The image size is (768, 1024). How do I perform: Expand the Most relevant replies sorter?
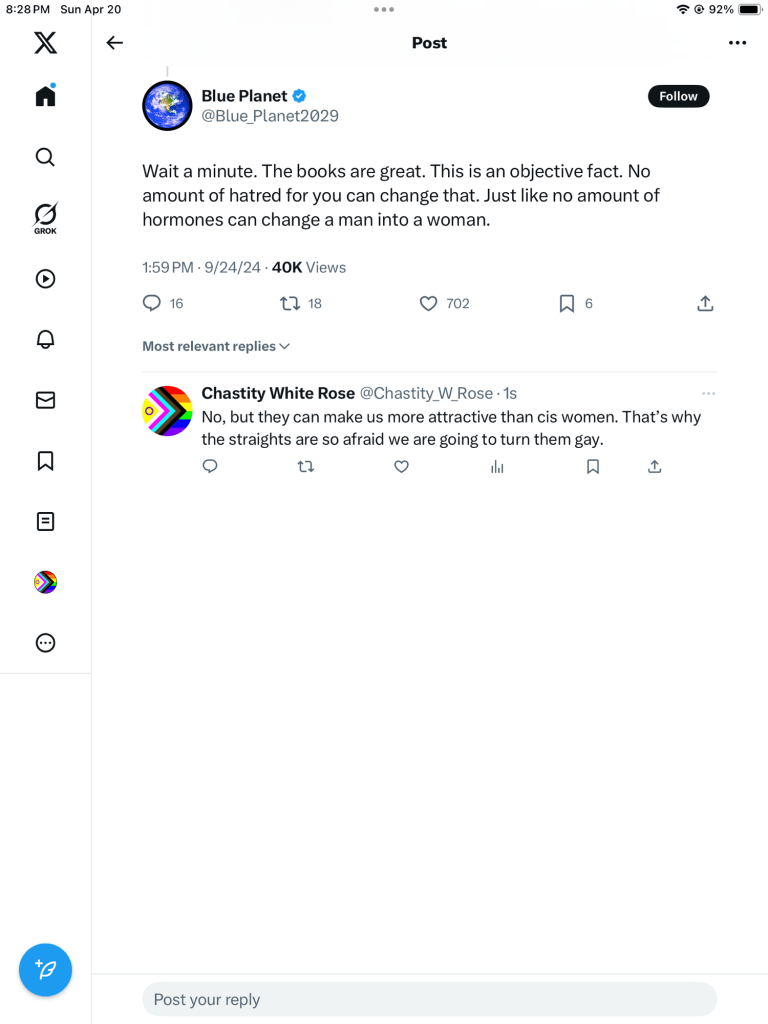tap(216, 346)
